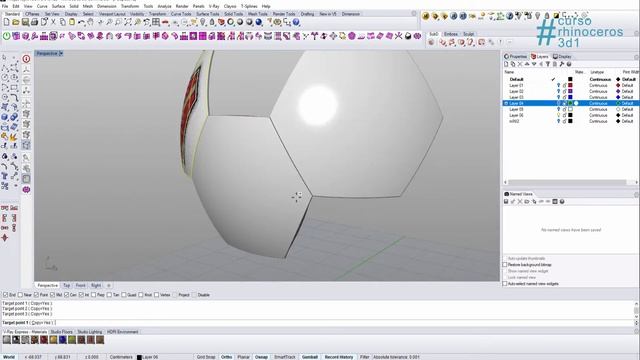Click the New layer icon in Layers panel
The width and height of the screenshot is (640, 360).
[506, 64]
